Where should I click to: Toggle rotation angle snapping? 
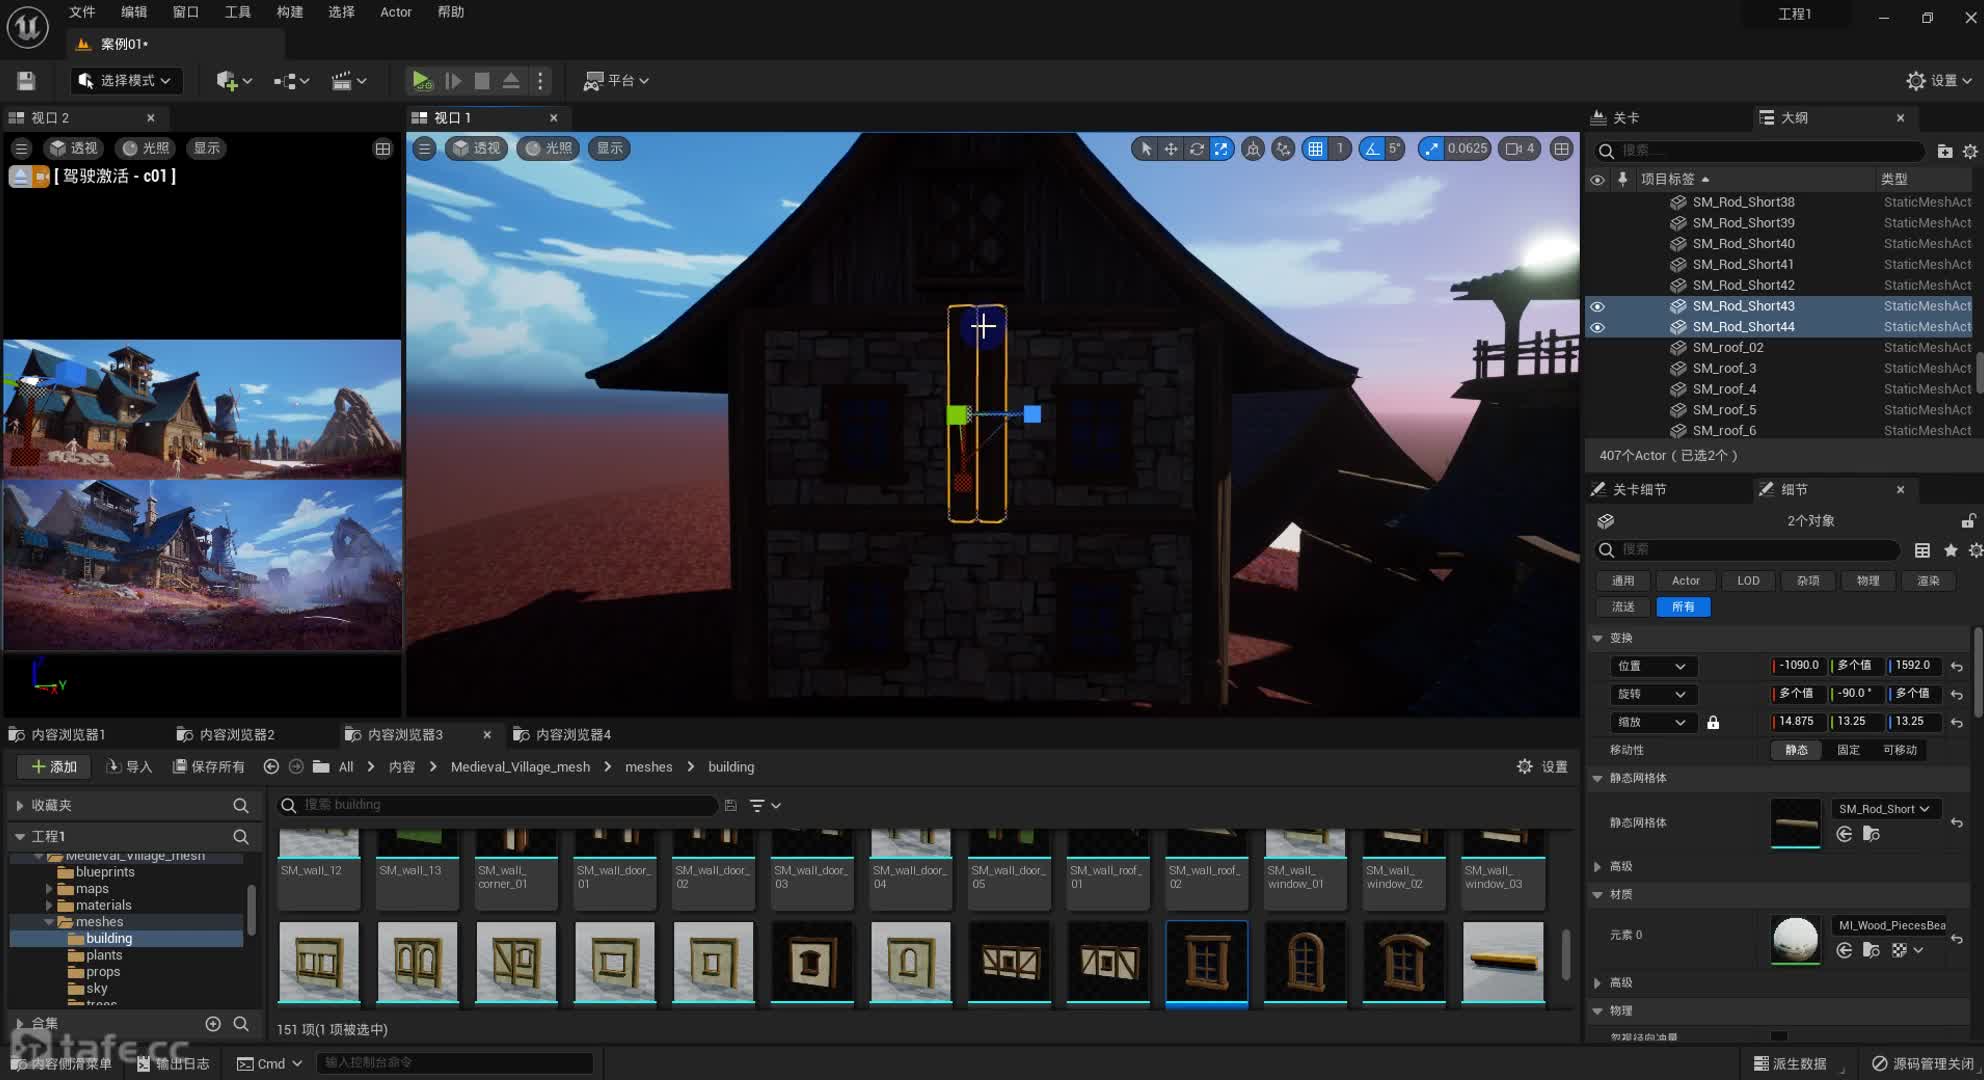tap(1373, 149)
